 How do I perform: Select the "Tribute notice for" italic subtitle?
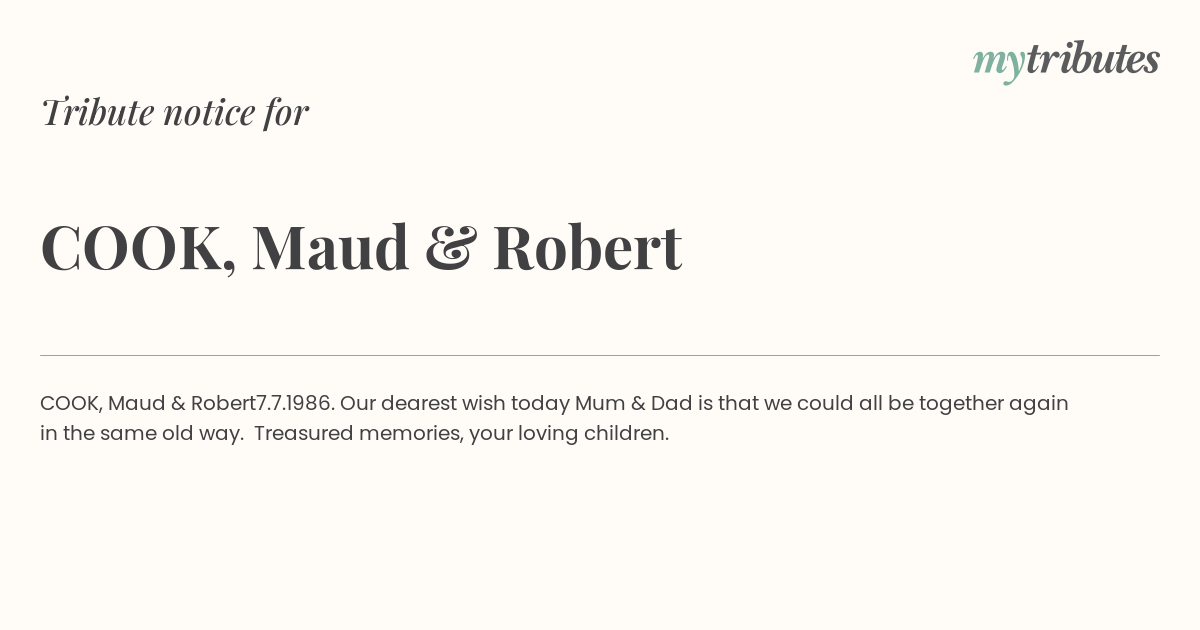174,112
